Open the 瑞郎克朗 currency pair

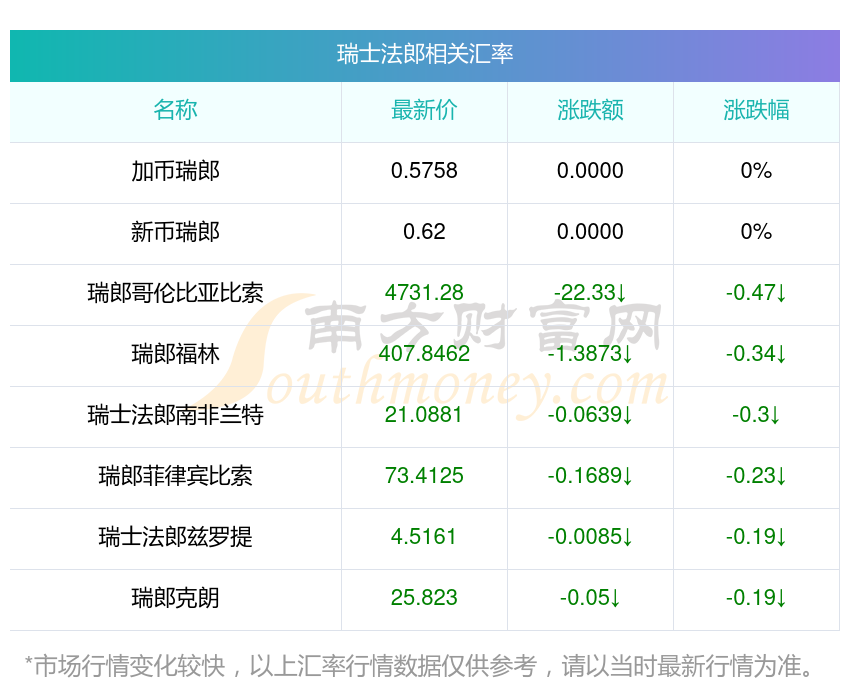click(175, 598)
